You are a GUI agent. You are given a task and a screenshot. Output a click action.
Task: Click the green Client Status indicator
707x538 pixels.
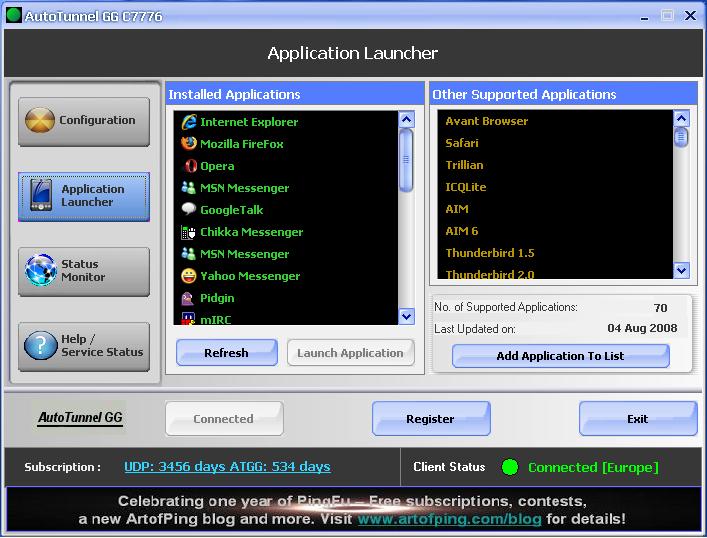point(510,467)
